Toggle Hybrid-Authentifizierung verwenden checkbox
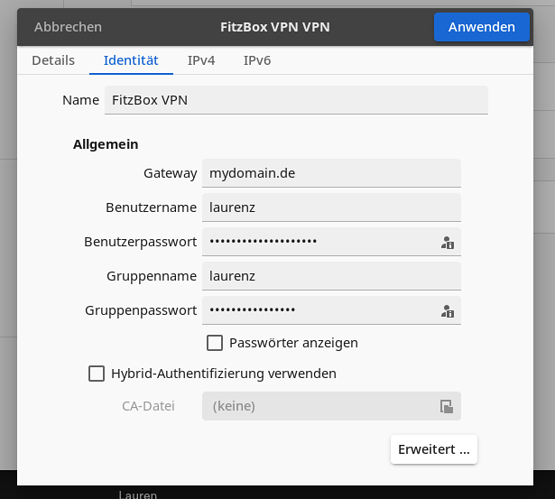555x499 pixels. [96, 374]
